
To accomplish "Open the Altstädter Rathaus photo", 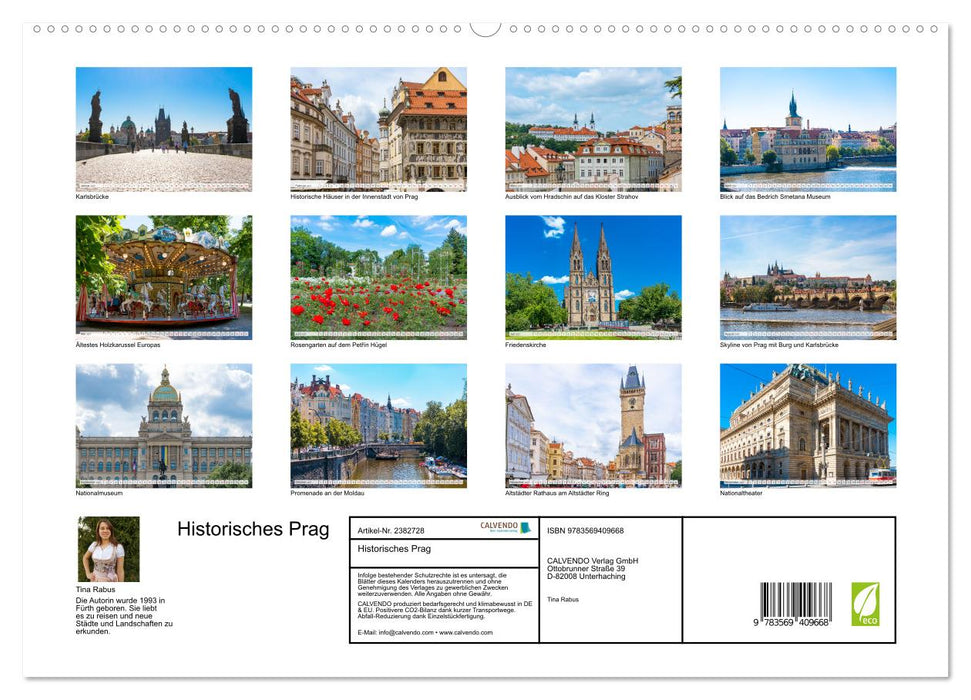I will tap(593, 426).
